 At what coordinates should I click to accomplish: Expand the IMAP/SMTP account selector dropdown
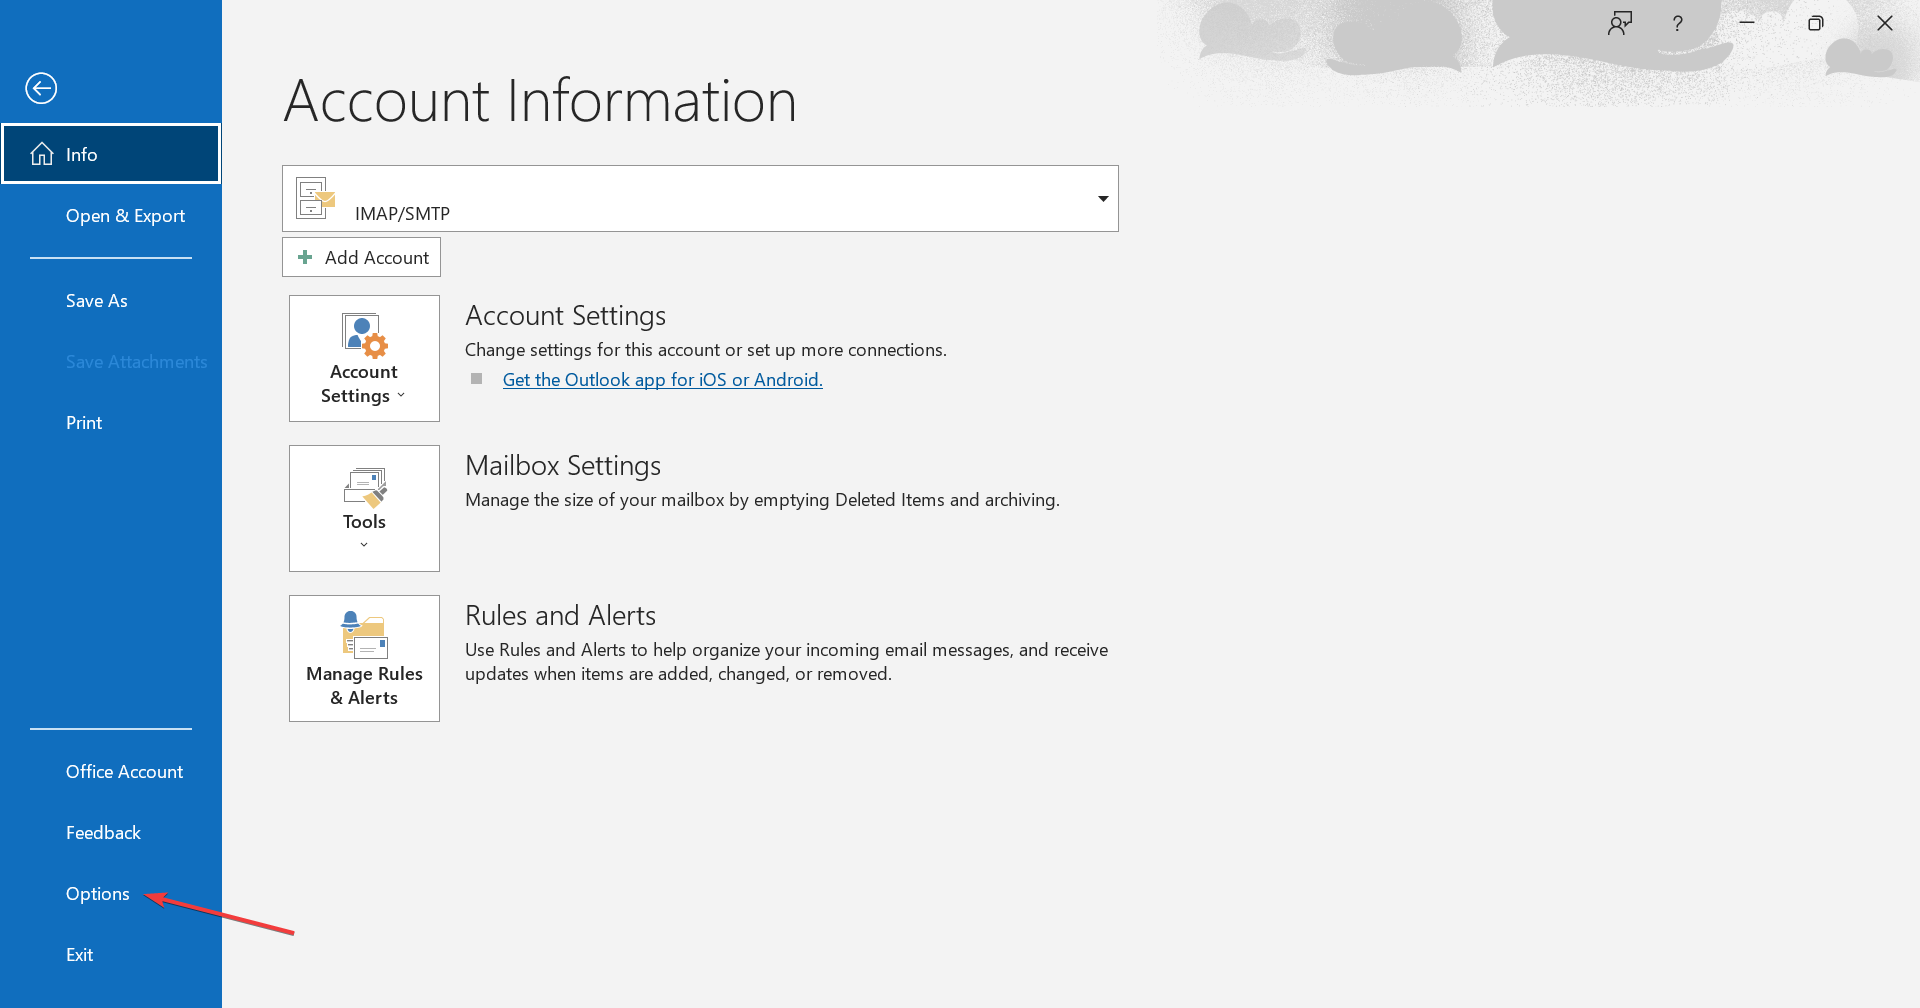(x=1103, y=198)
